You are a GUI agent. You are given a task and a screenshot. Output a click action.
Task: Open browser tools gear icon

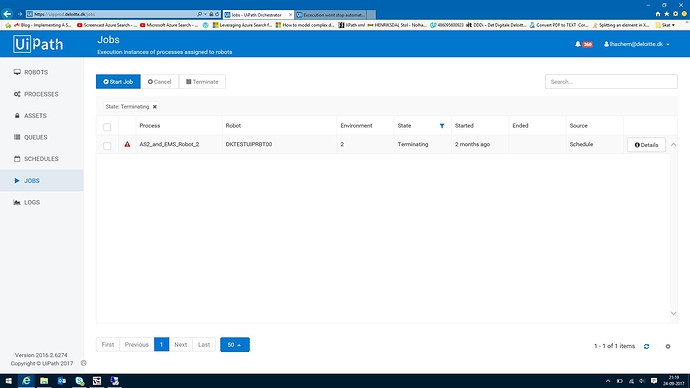click(x=675, y=14)
